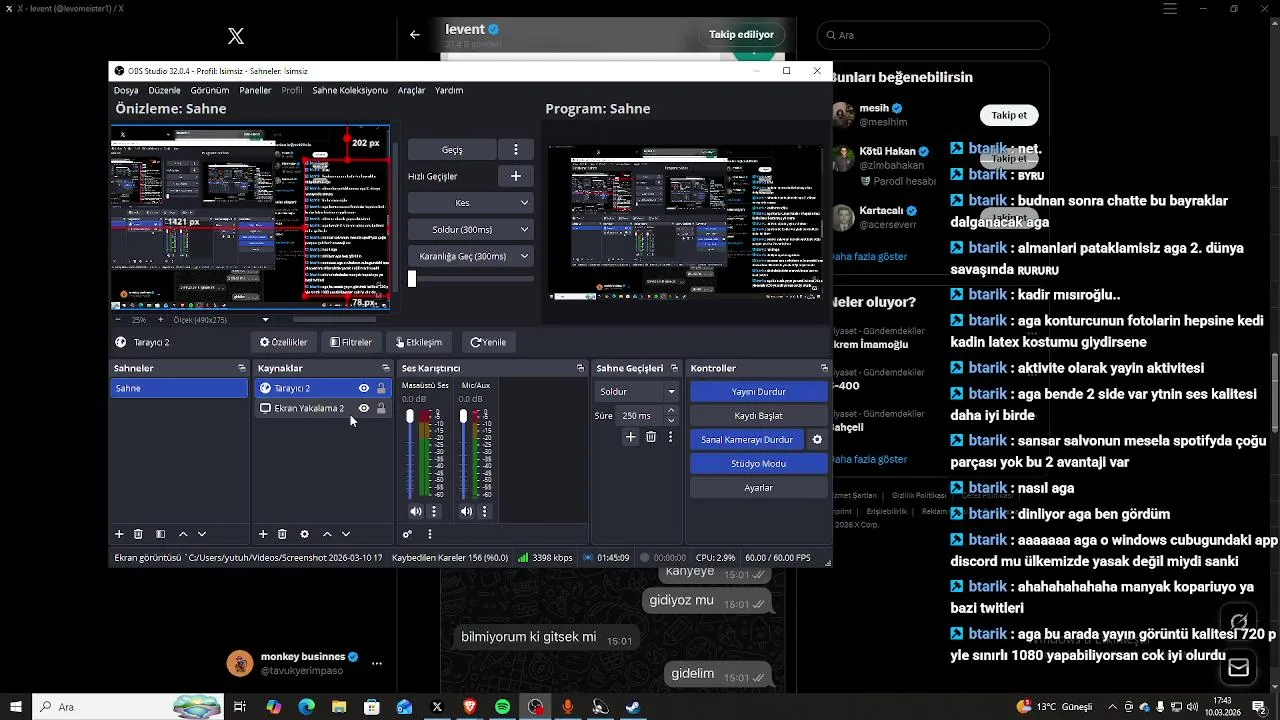1280x720 pixels.
Task: Mute the Mic/Aux audio channel
Action: click(x=466, y=511)
